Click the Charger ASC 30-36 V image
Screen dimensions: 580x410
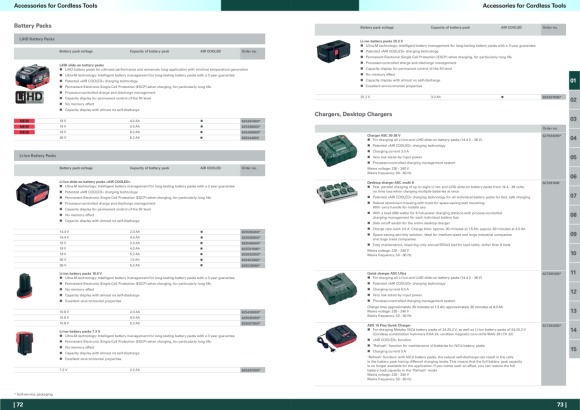pos(337,150)
